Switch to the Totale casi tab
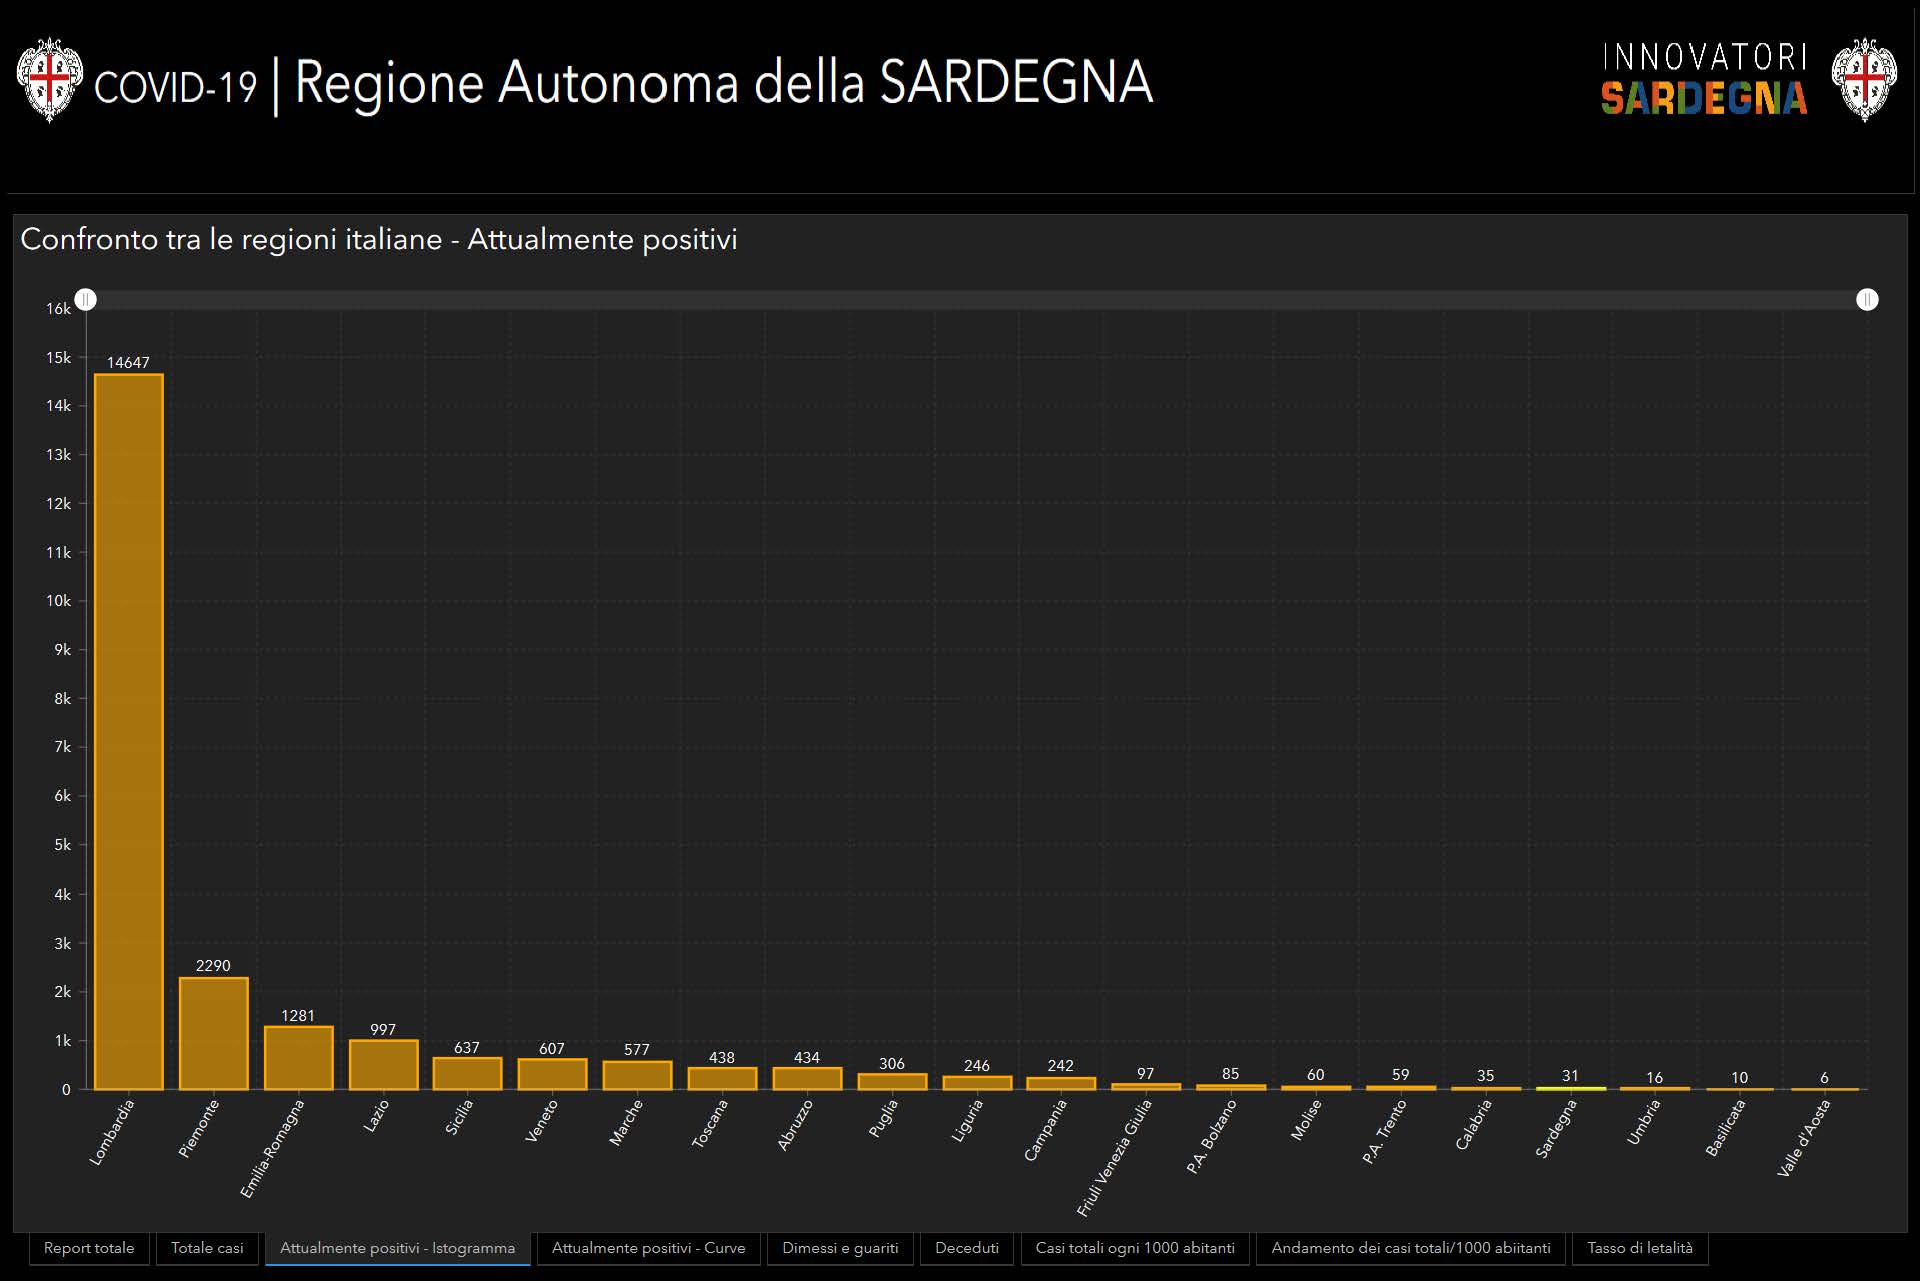 tap(207, 1249)
